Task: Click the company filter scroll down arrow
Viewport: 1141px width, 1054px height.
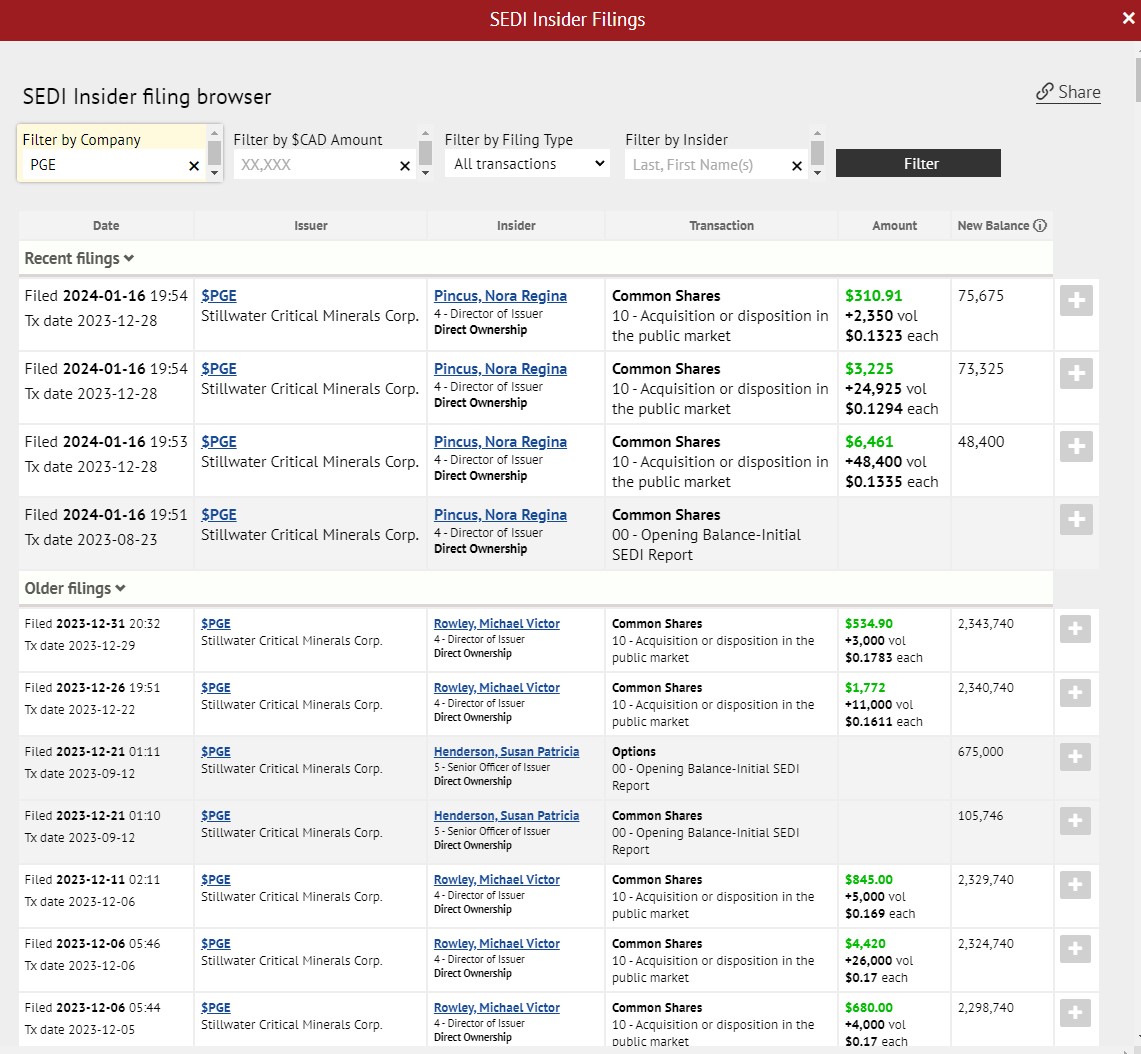Action: 214,173
